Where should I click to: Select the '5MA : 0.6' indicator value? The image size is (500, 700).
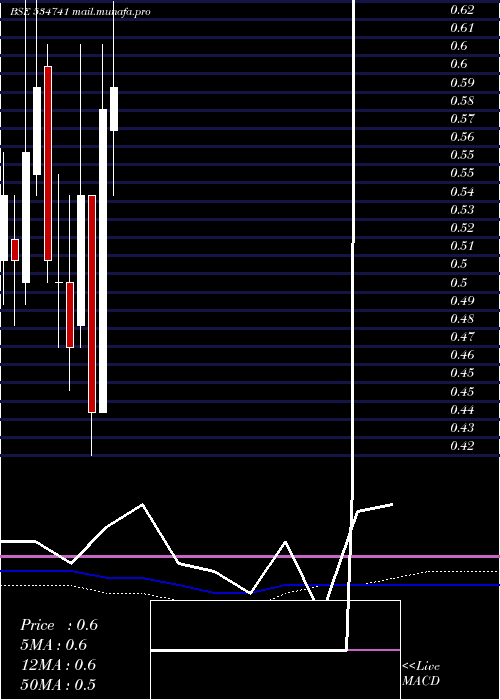click(x=54, y=645)
